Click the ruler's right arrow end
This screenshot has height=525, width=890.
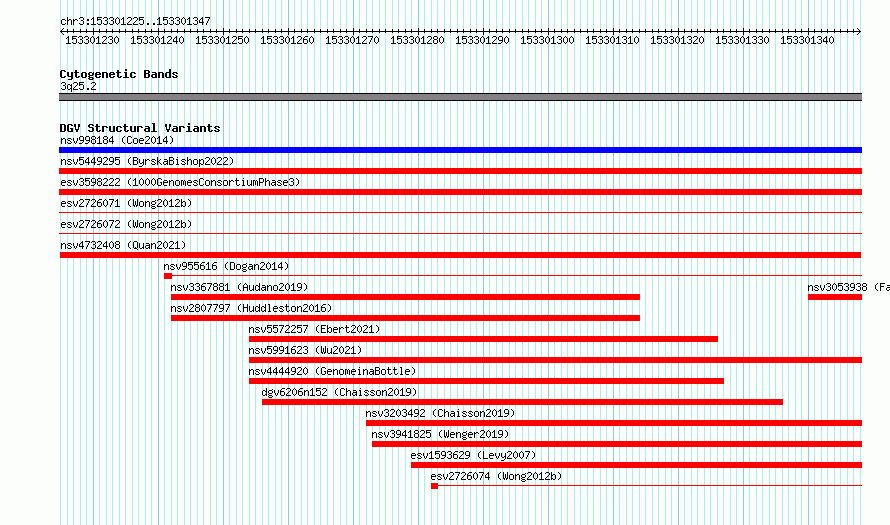click(x=859, y=32)
